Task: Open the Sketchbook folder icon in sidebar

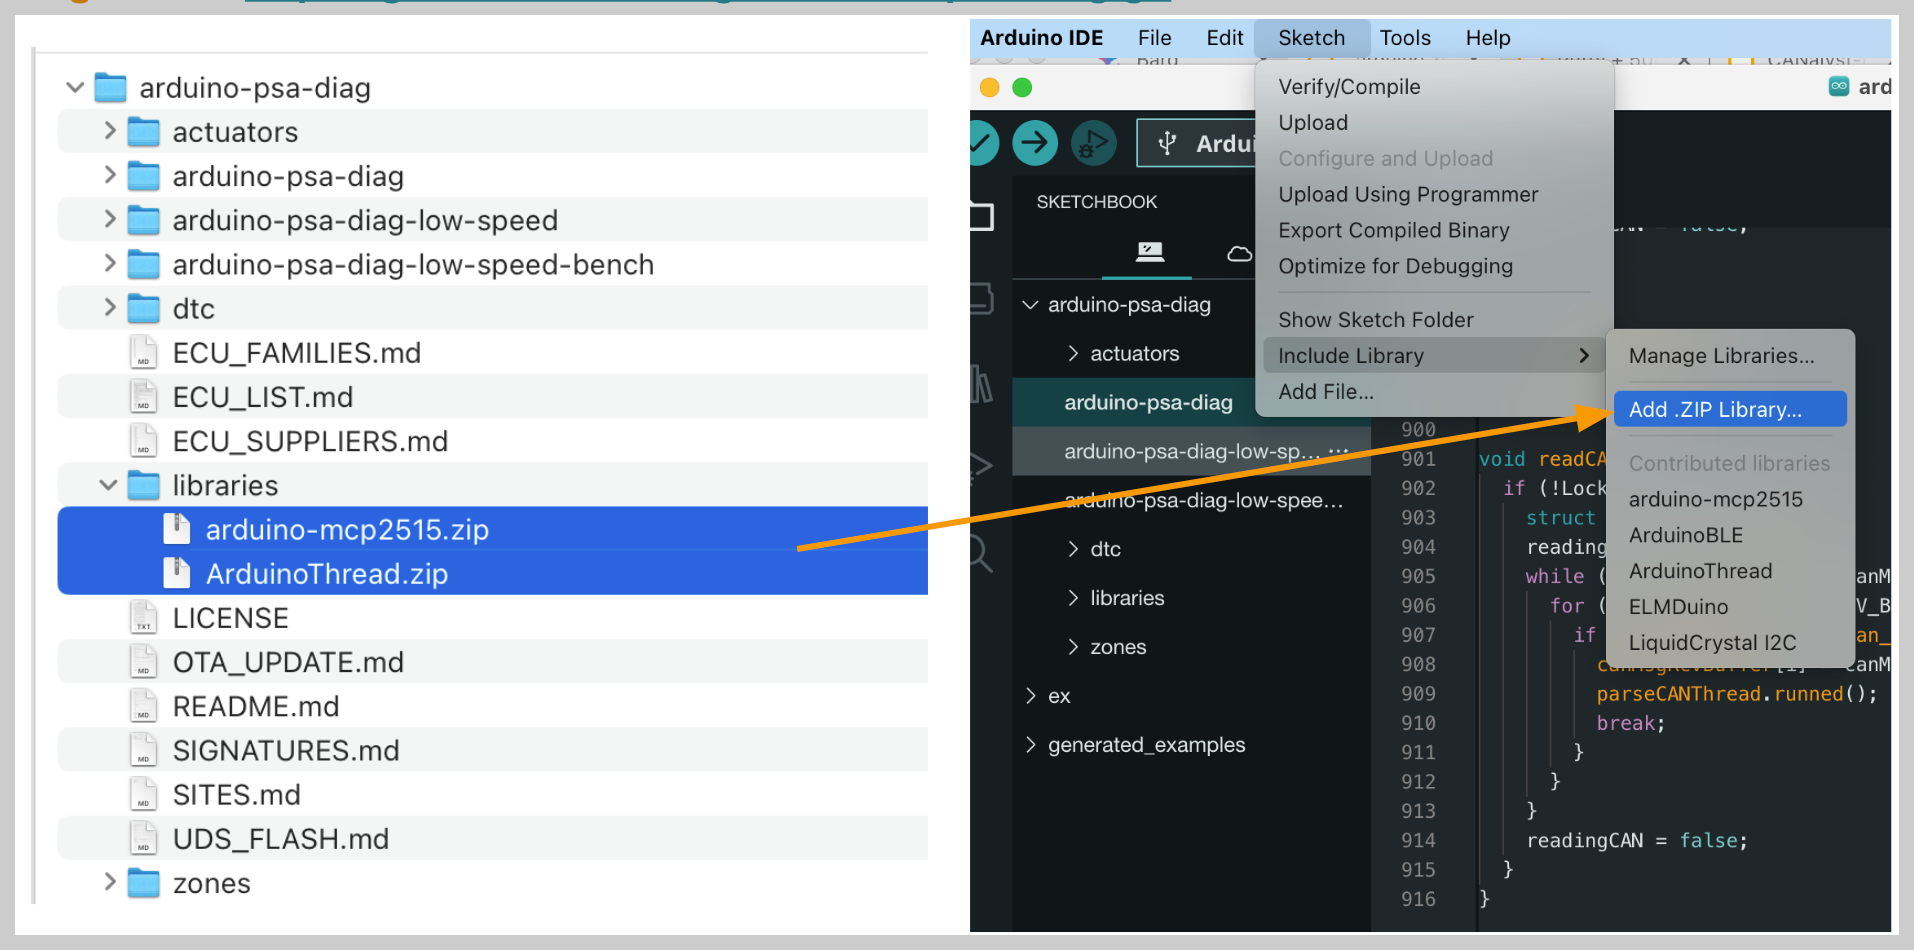Action: click(x=981, y=216)
